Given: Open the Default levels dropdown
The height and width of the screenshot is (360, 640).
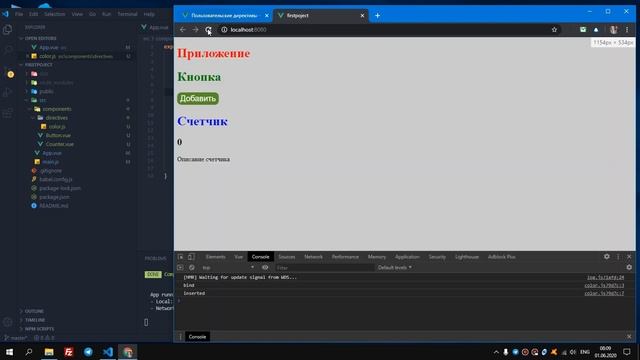Looking at the screenshot, I should click(x=395, y=267).
